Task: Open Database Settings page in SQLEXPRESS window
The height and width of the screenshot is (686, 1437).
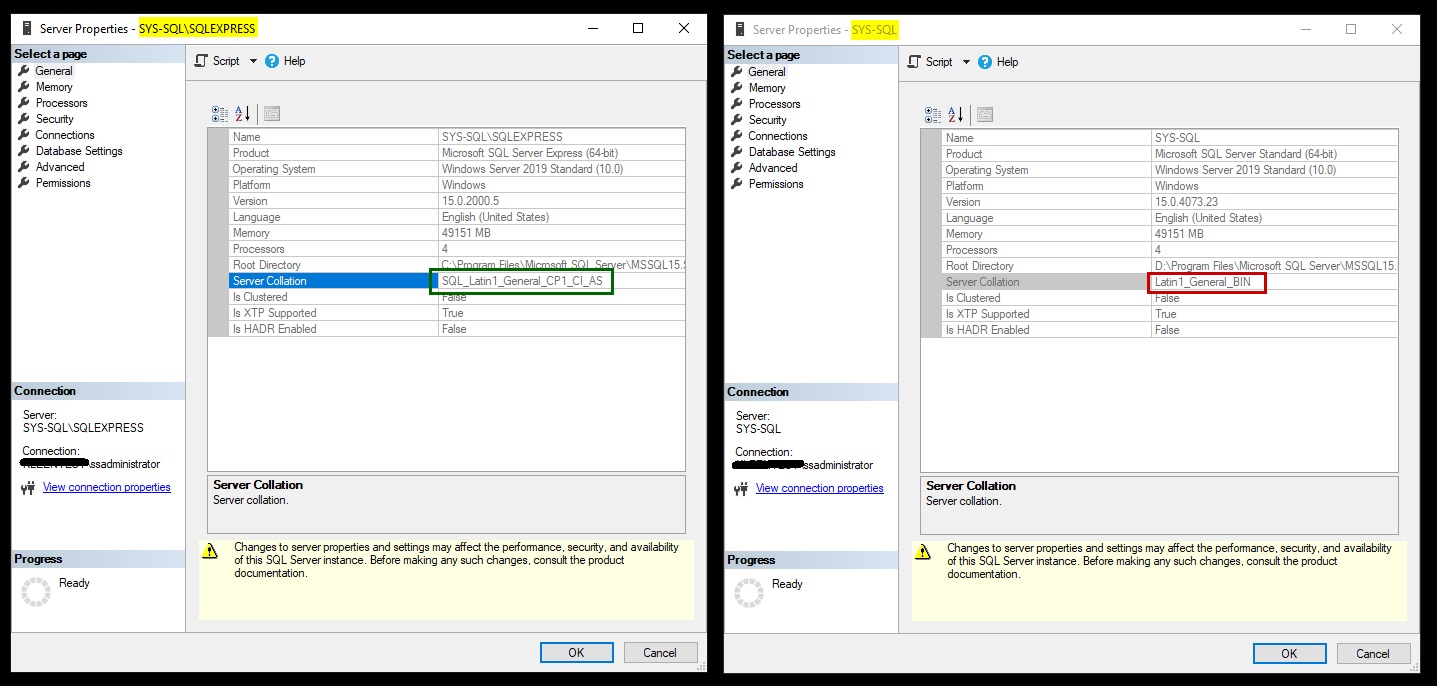Action: click(79, 151)
